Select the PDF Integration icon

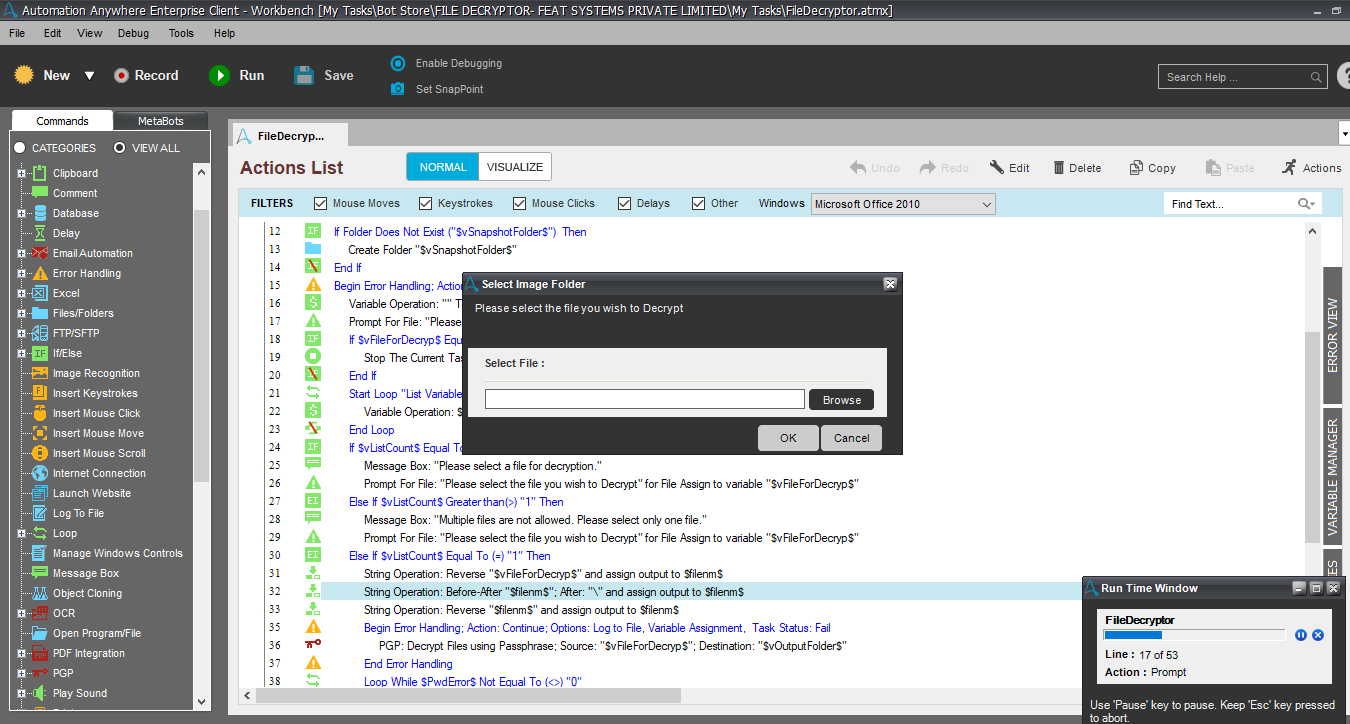pos(40,653)
